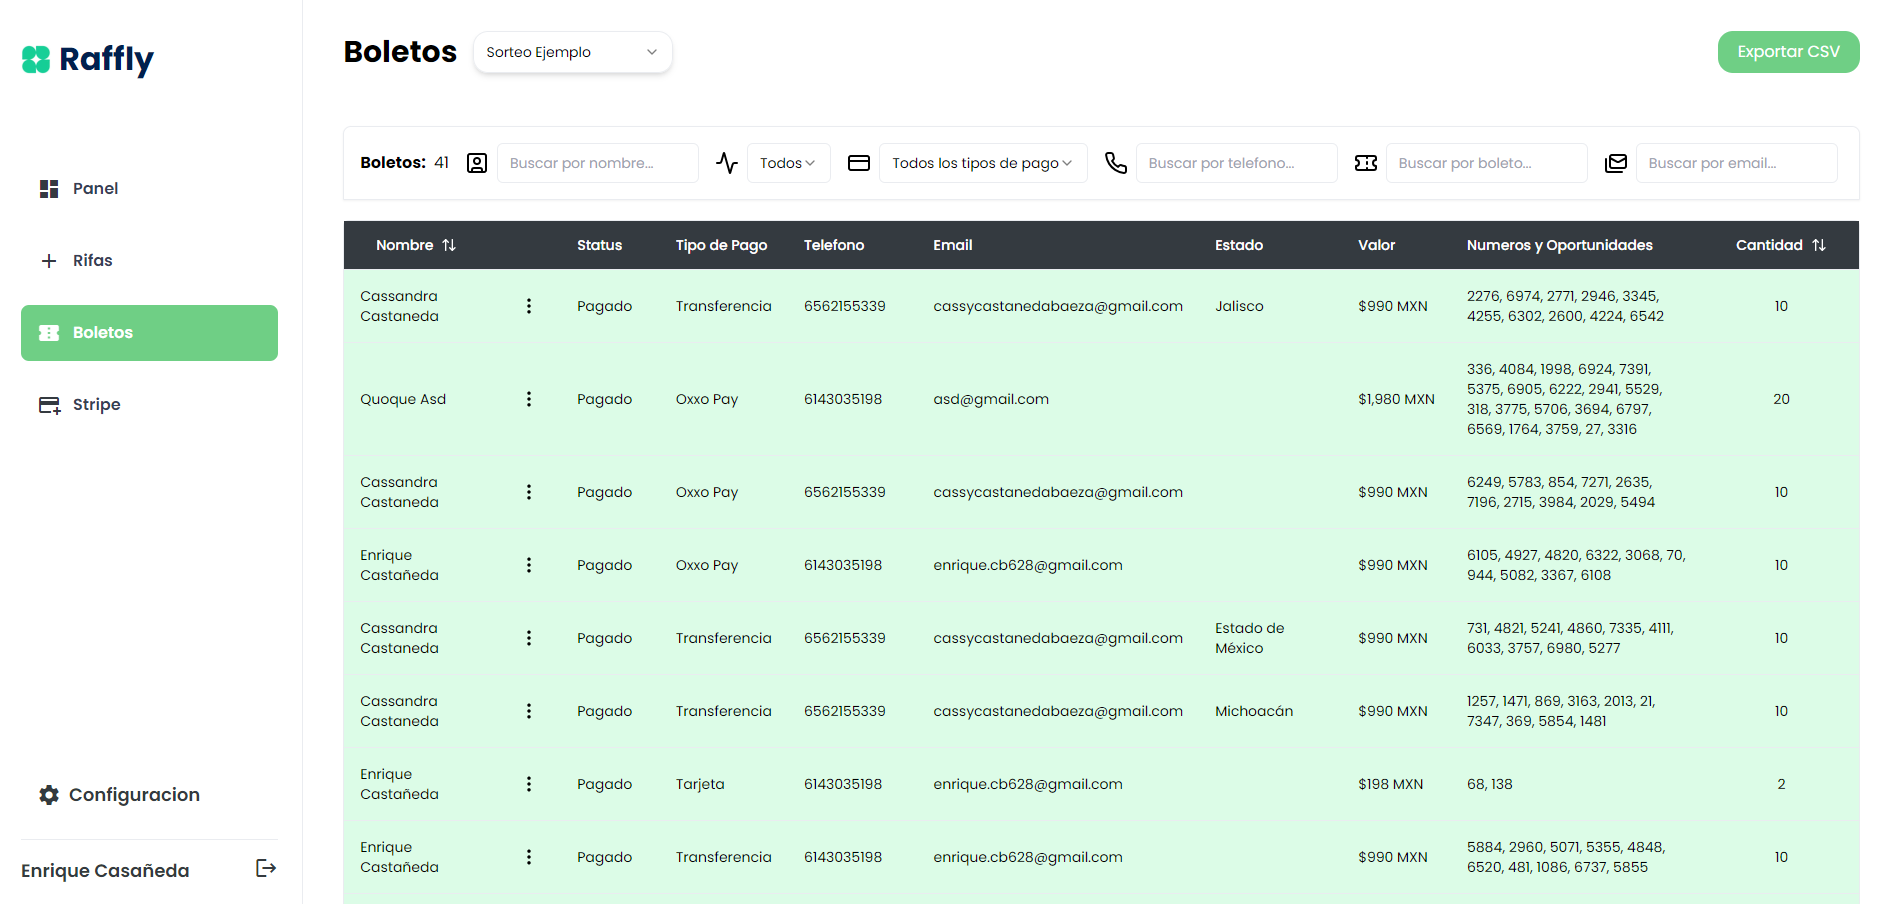1893x904 pixels.
Task: Focus the Buscar por nombre field
Action: pos(597,163)
